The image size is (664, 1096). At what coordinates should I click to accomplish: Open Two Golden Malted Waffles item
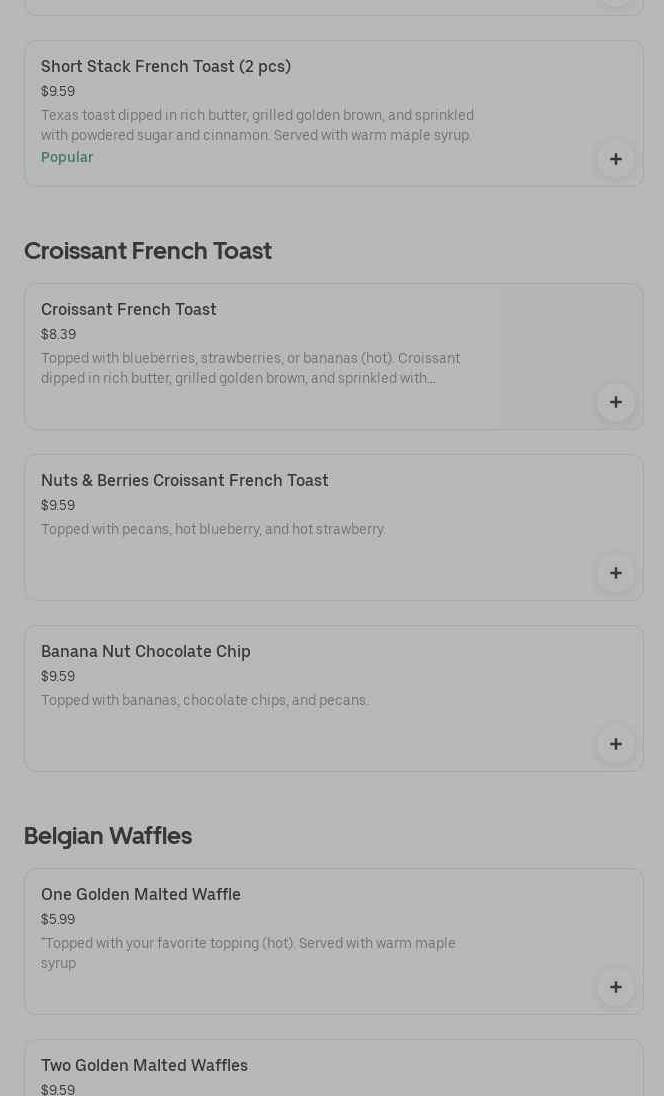144,1065
